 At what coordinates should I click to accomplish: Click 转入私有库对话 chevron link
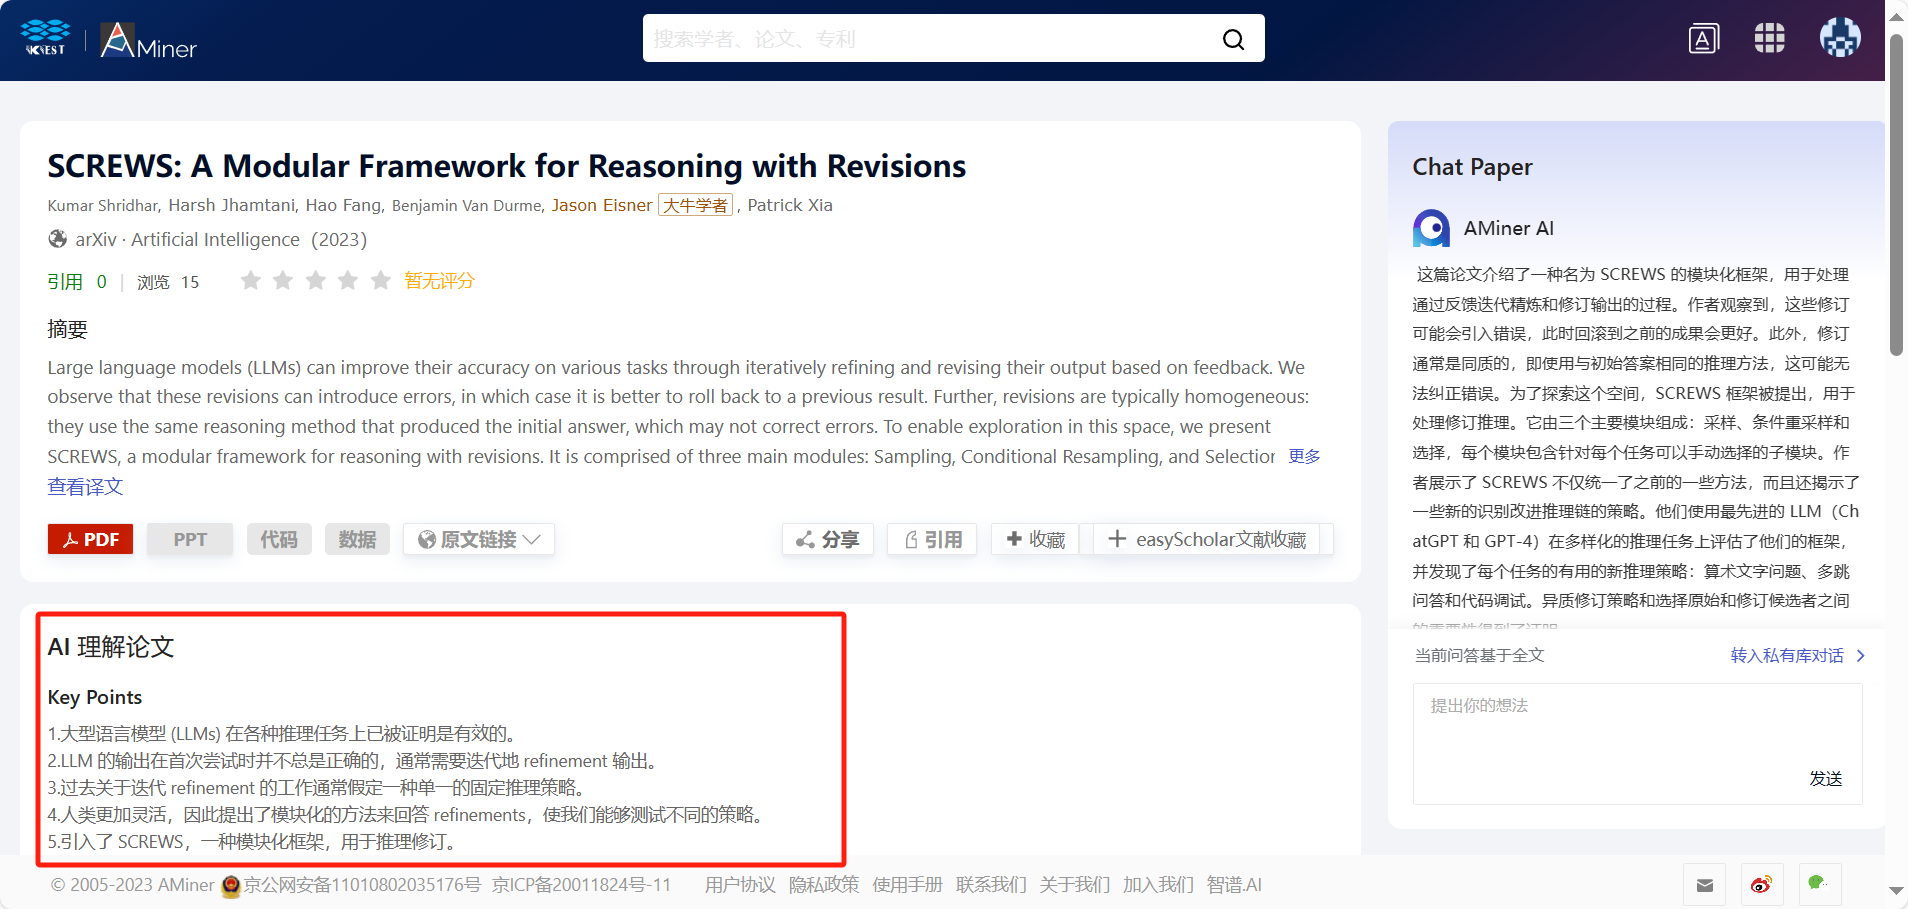[x=1797, y=655]
